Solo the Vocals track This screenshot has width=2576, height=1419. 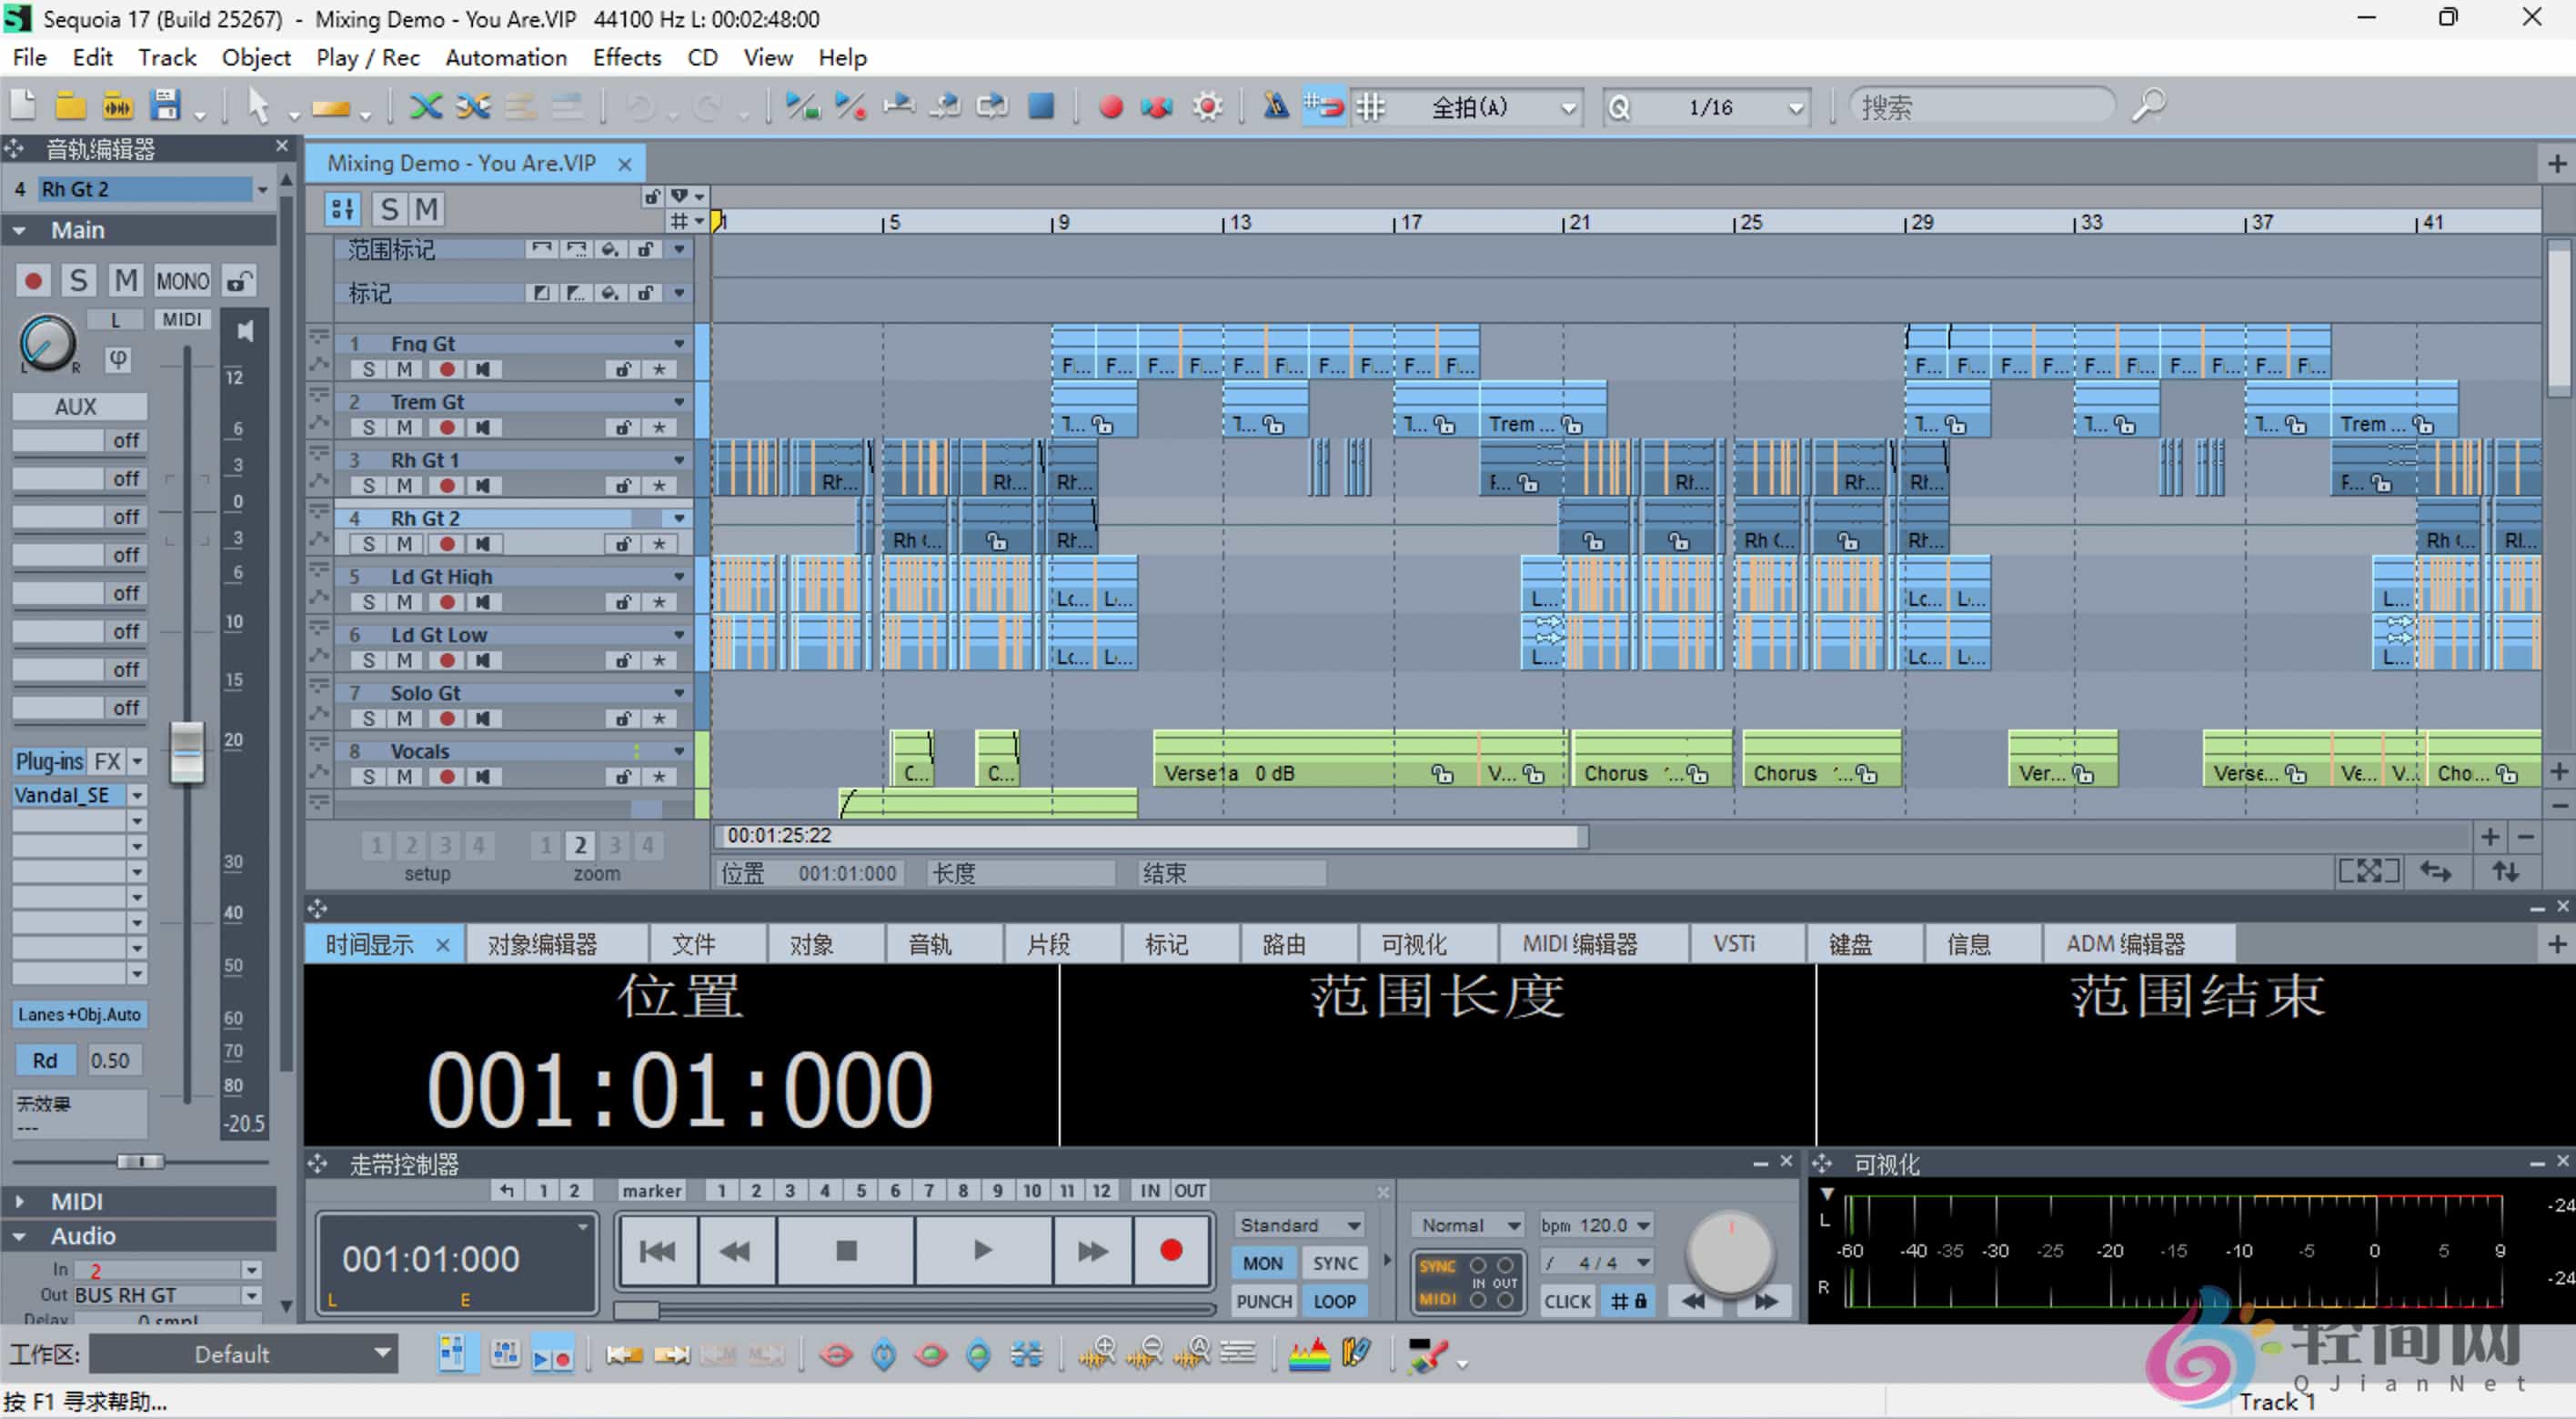pyautogui.click(x=369, y=777)
